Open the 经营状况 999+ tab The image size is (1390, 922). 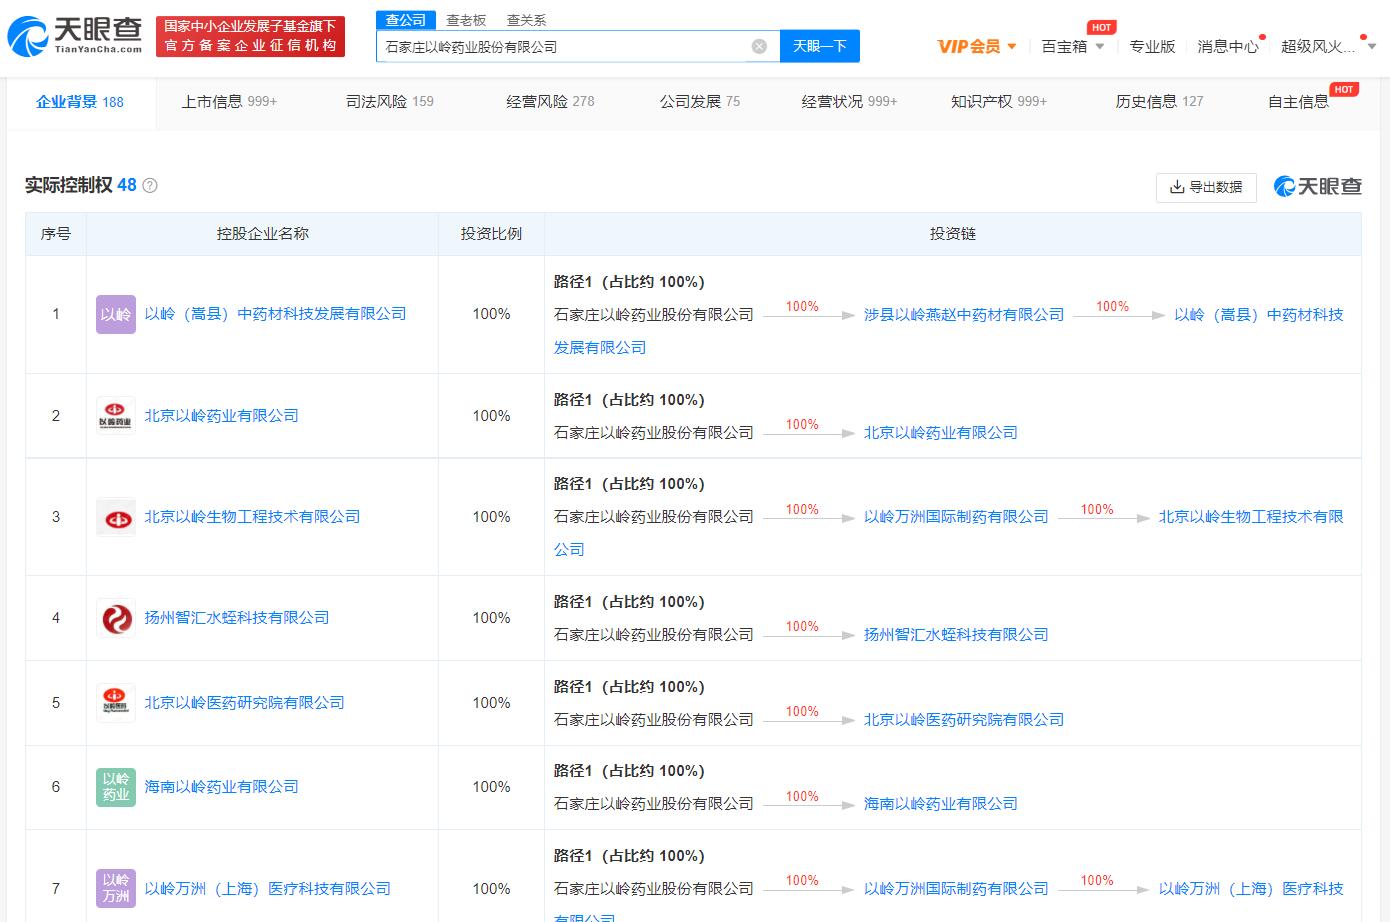849,102
